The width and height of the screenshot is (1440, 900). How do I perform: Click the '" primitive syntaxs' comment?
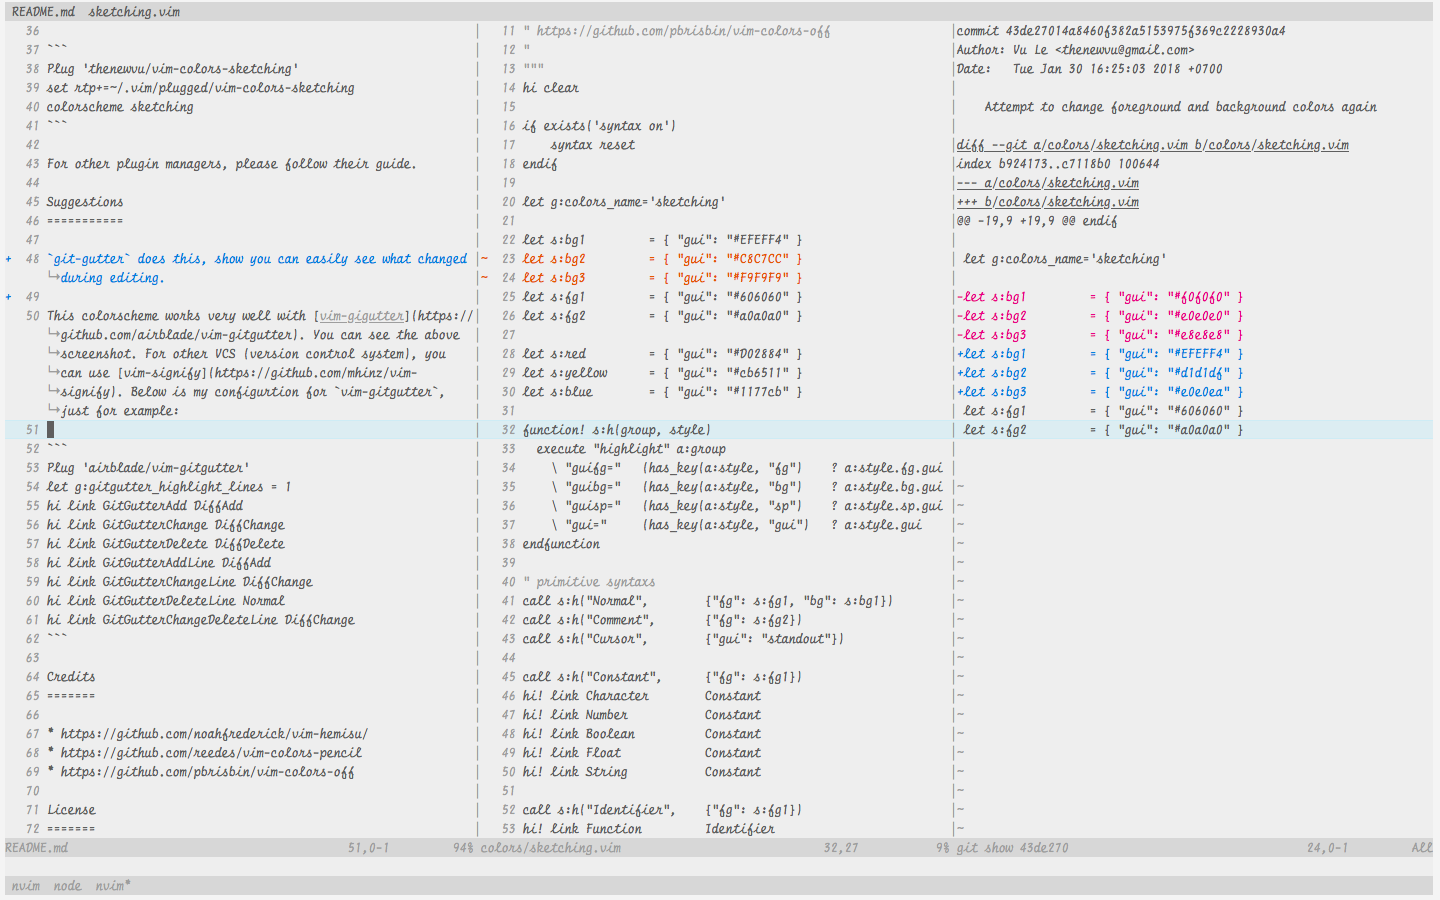tap(589, 582)
